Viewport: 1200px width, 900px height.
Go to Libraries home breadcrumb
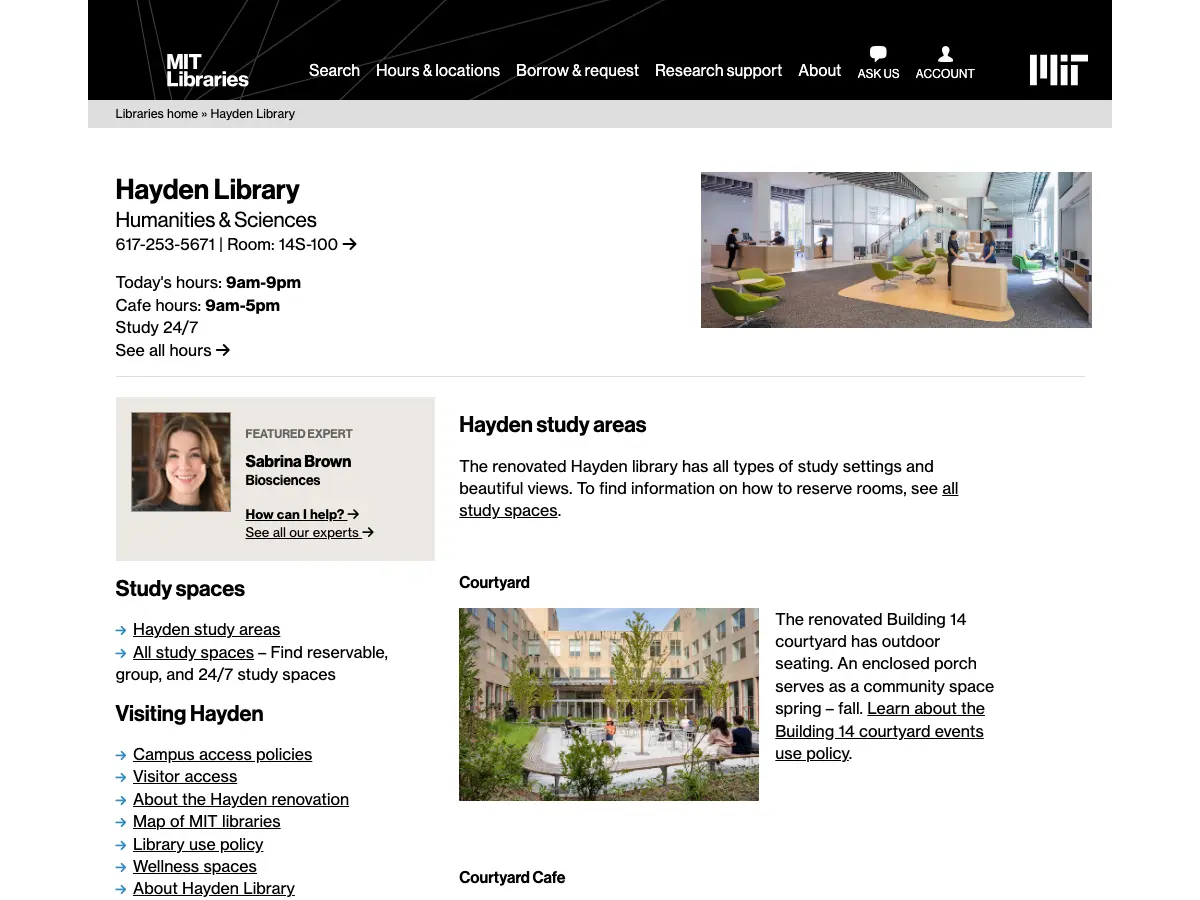click(156, 114)
